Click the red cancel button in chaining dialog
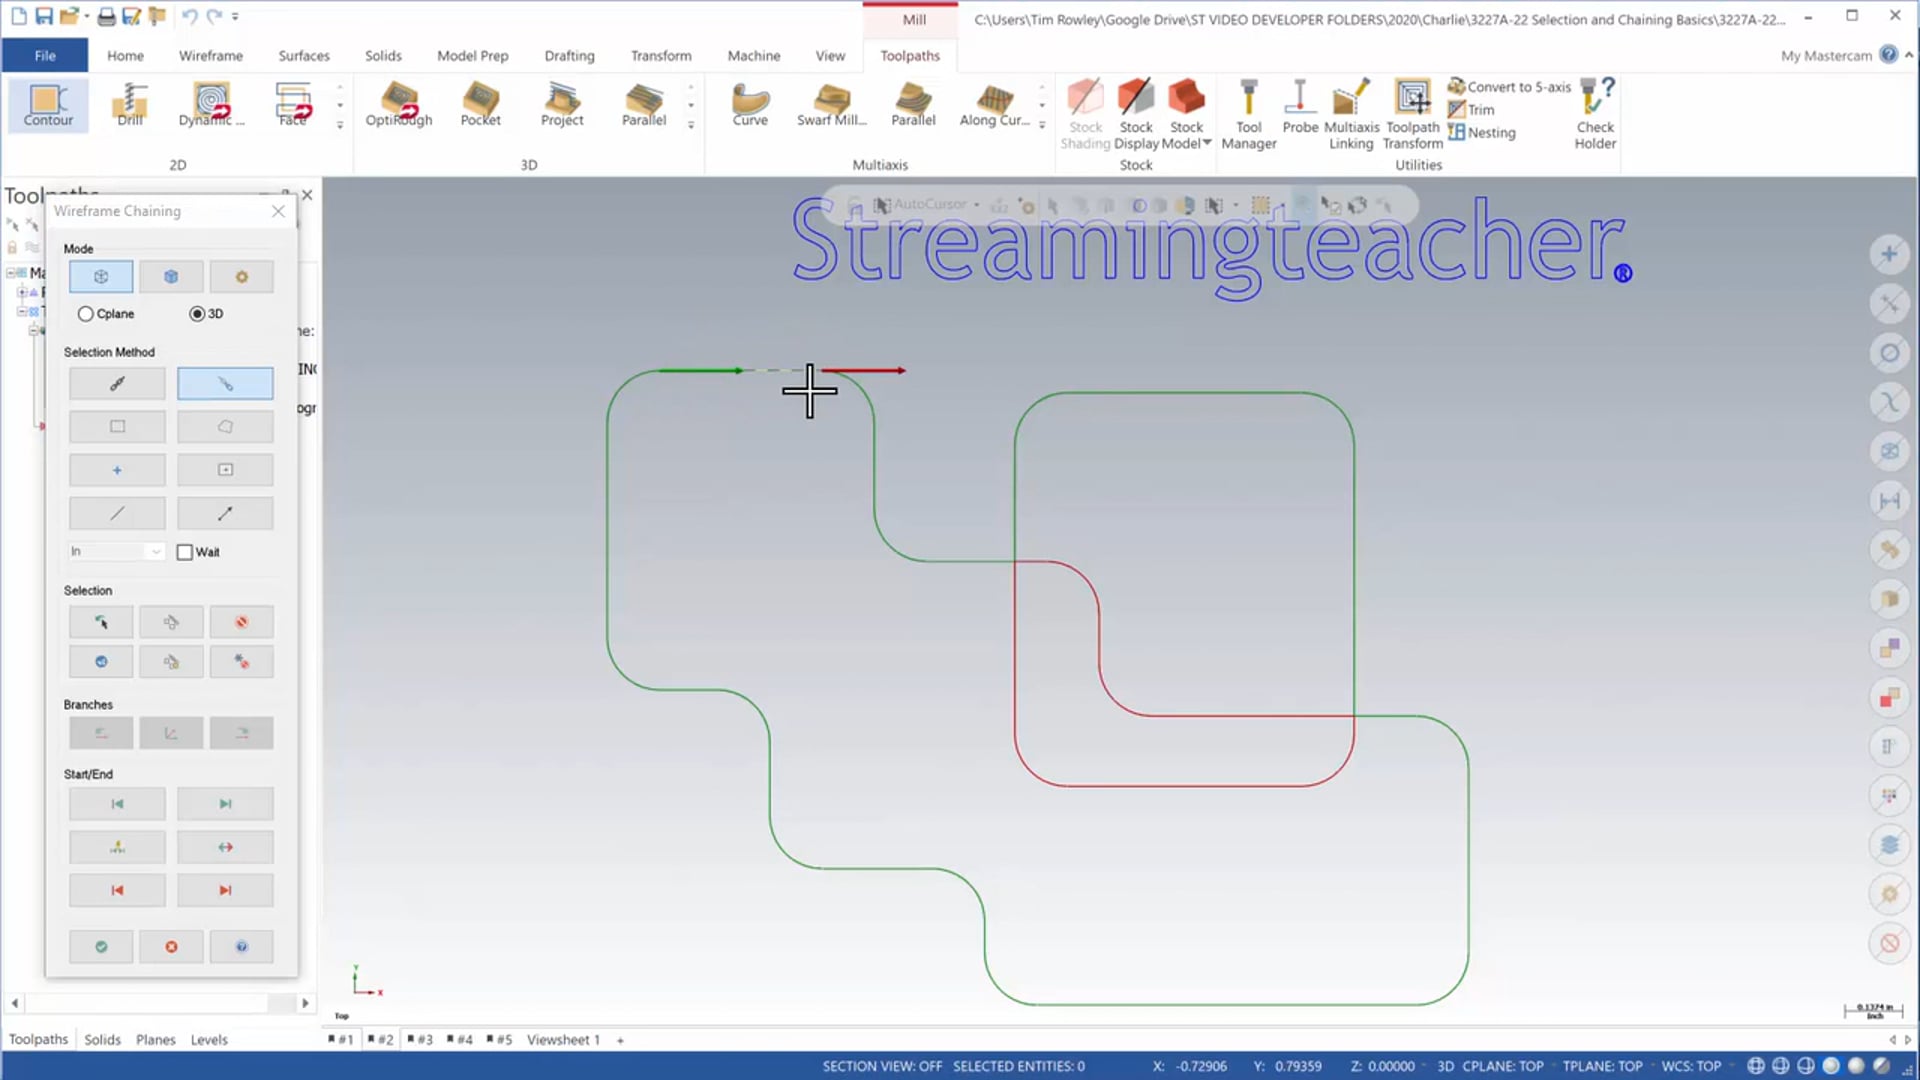Image resolution: width=1920 pixels, height=1080 pixels. point(171,947)
